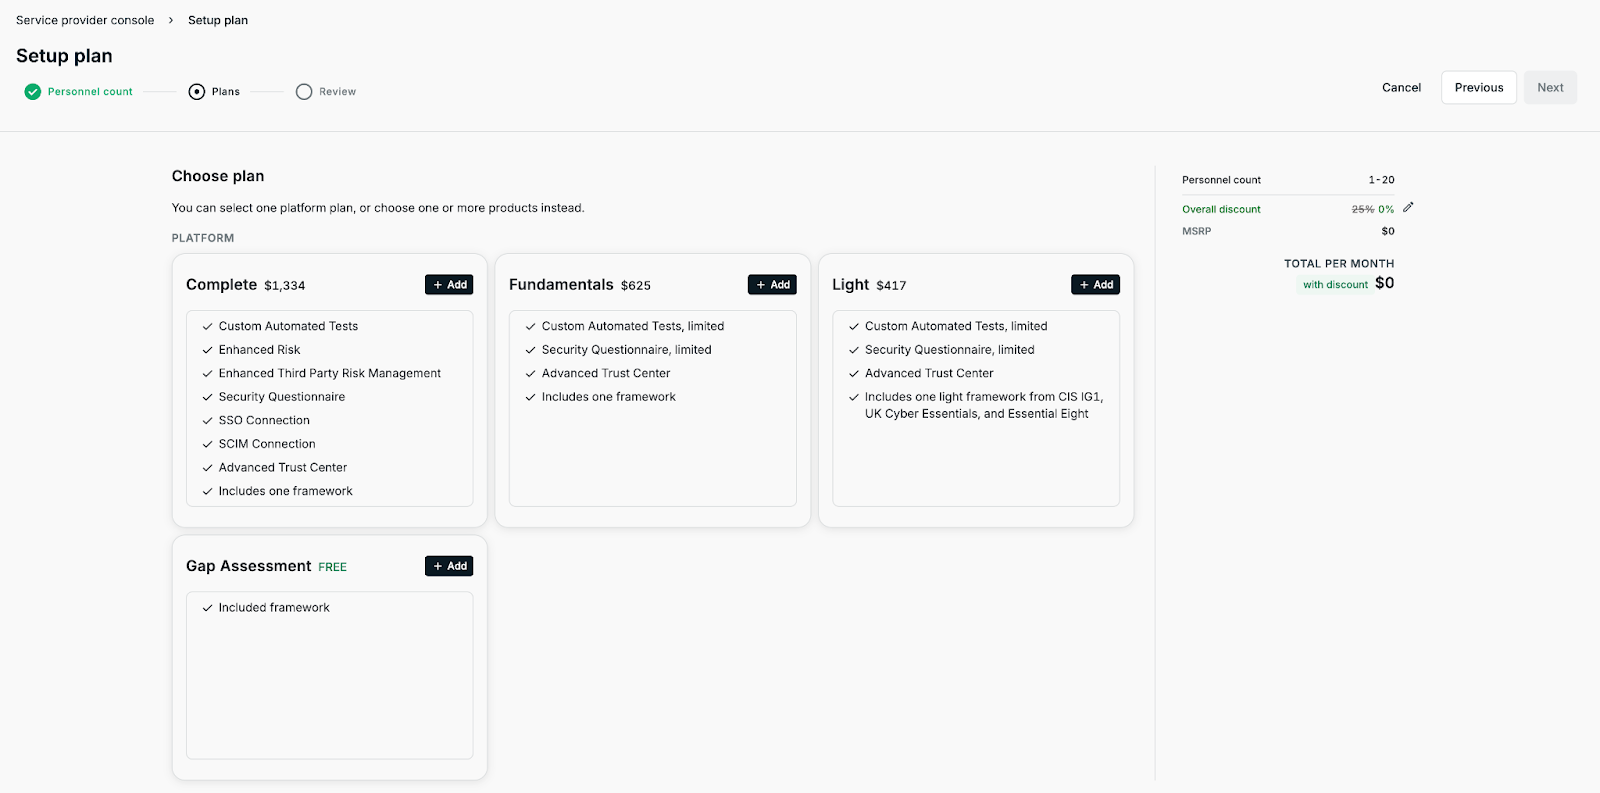The image size is (1600, 793).
Task: Add the Light platform plan
Action: click(x=1095, y=285)
